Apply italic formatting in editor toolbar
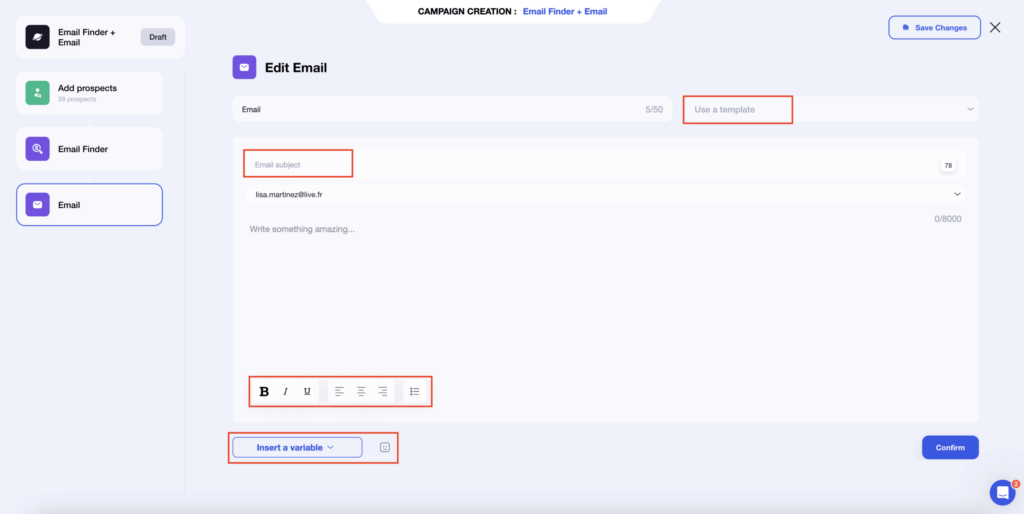 (x=285, y=391)
